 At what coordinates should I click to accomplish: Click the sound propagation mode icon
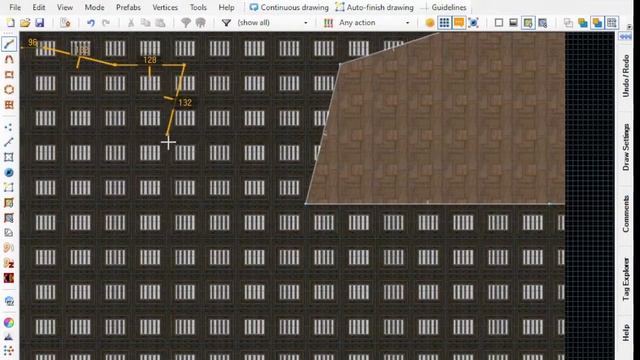pyautogui.click(x=9, y=248)
